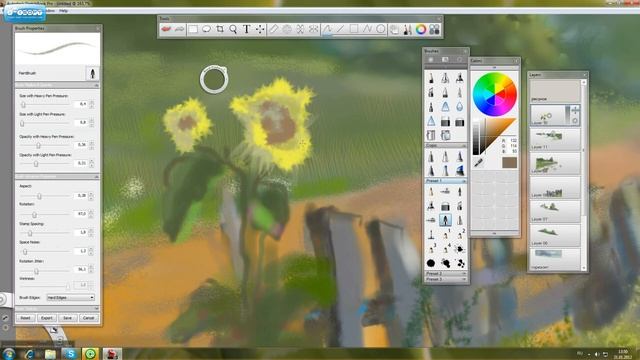Click the Rotation value field
The height and width of the screenshot is (360, 640).
coord(81,213)
